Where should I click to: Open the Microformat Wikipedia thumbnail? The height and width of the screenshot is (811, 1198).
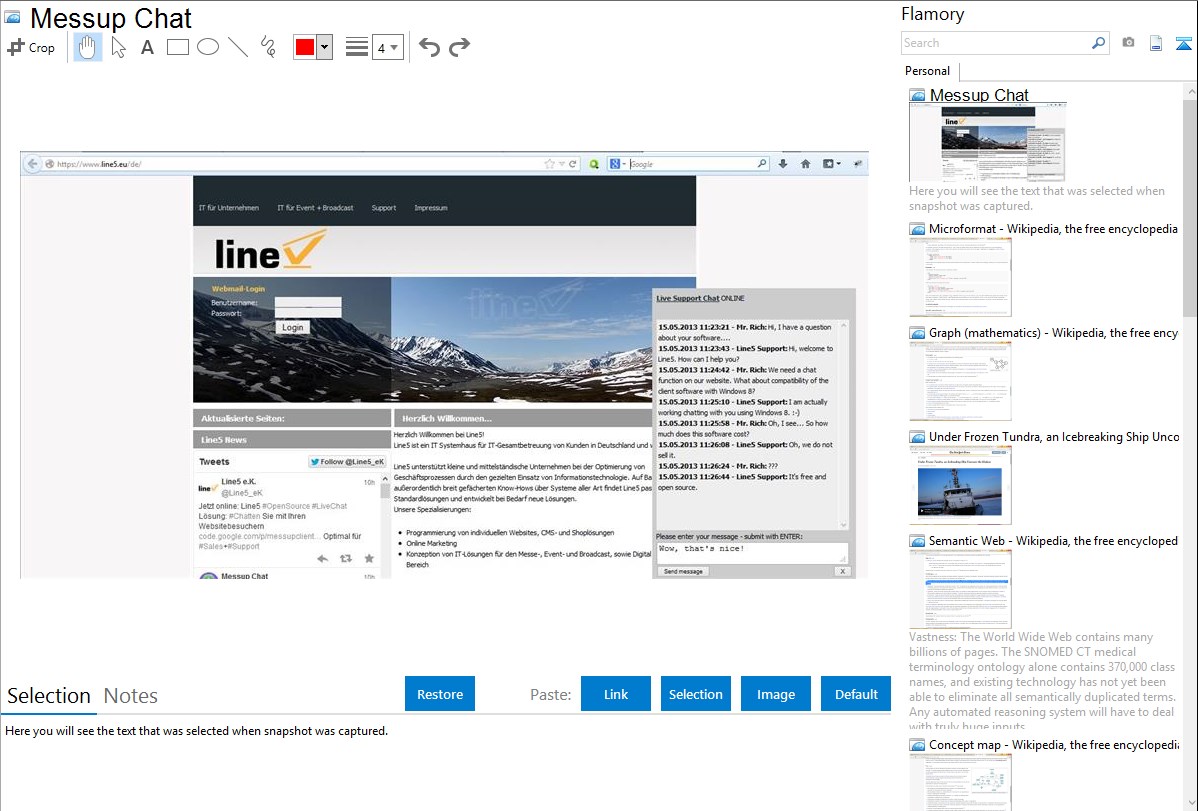click(x=960, y=277)
